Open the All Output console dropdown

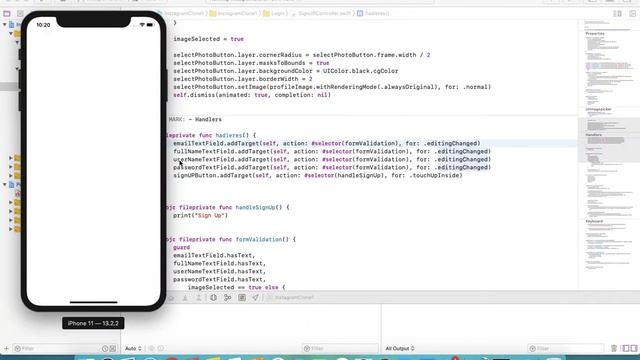click(x=400, y=349)
